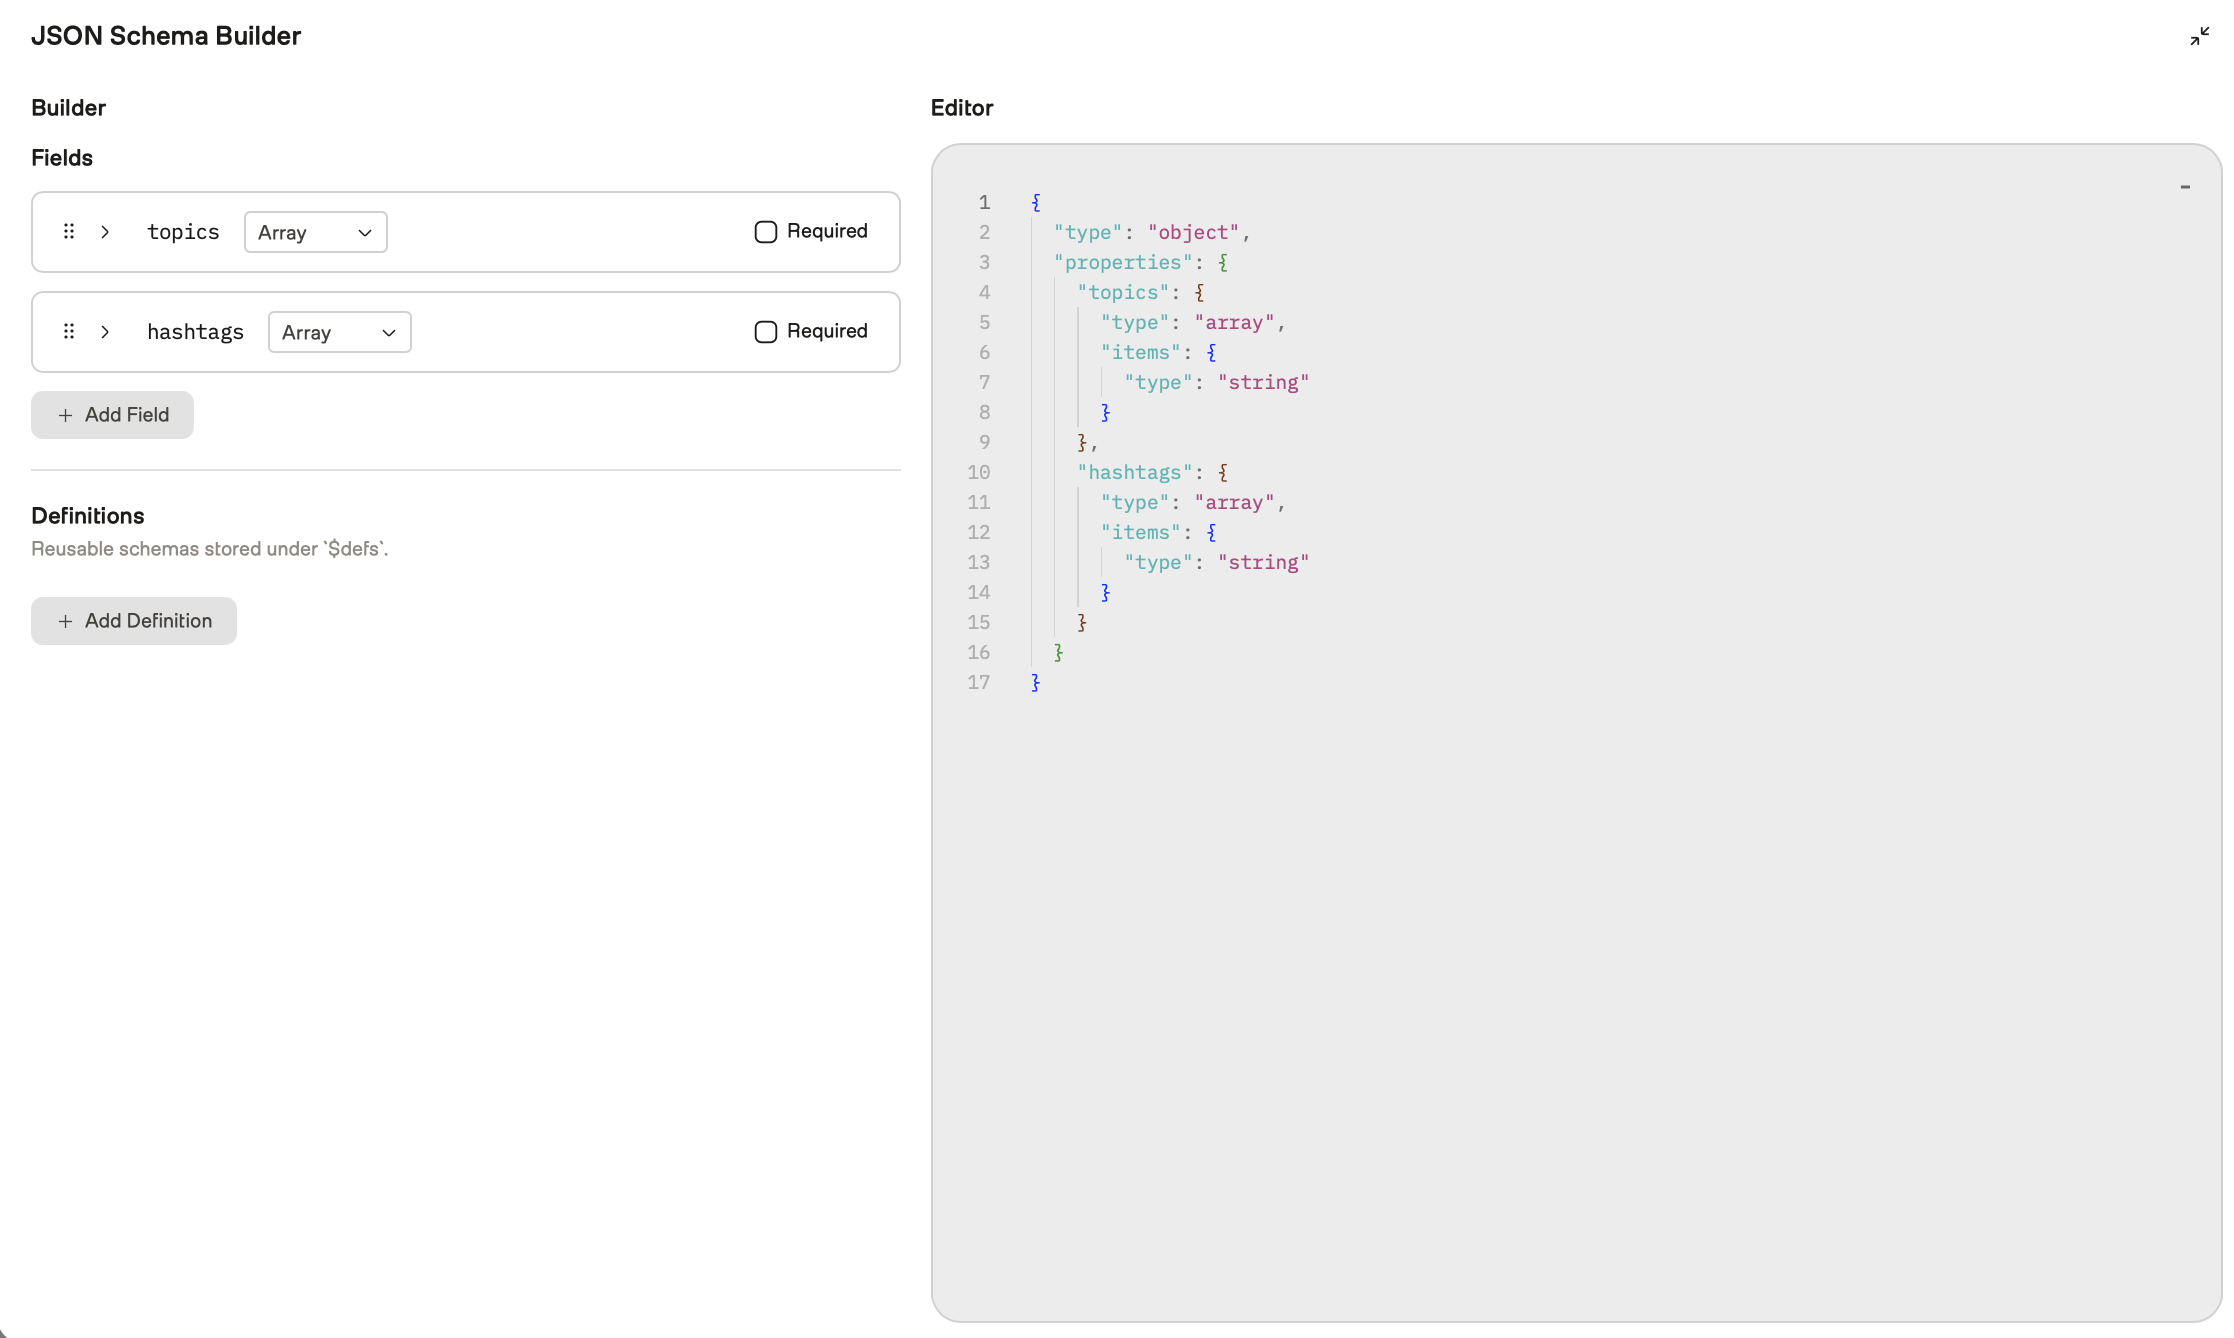Click the plus icon in Add Definition
This screenshot has height=1338, width=2234.
click(x=65, y=621)
